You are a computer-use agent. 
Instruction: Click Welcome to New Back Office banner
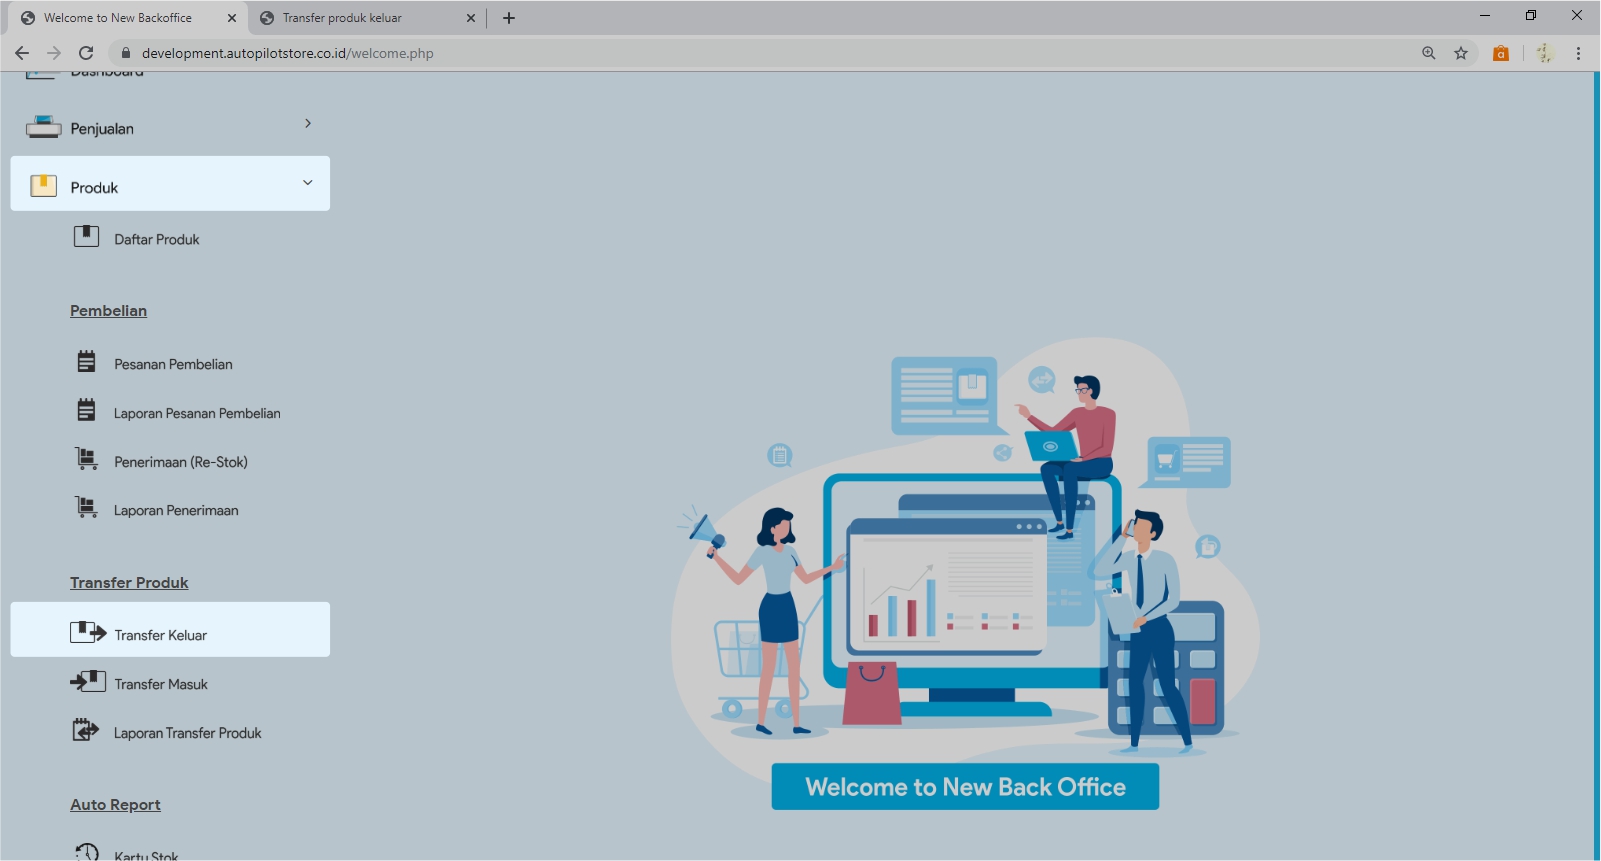coord(965,787)
